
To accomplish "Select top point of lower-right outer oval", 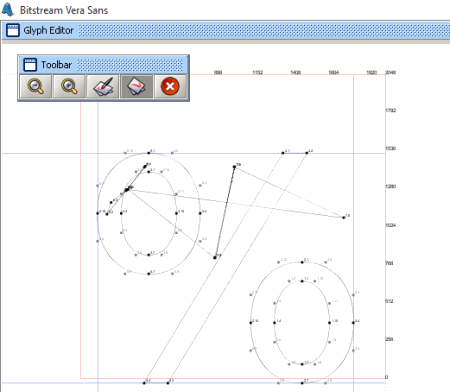I will 302,262.
